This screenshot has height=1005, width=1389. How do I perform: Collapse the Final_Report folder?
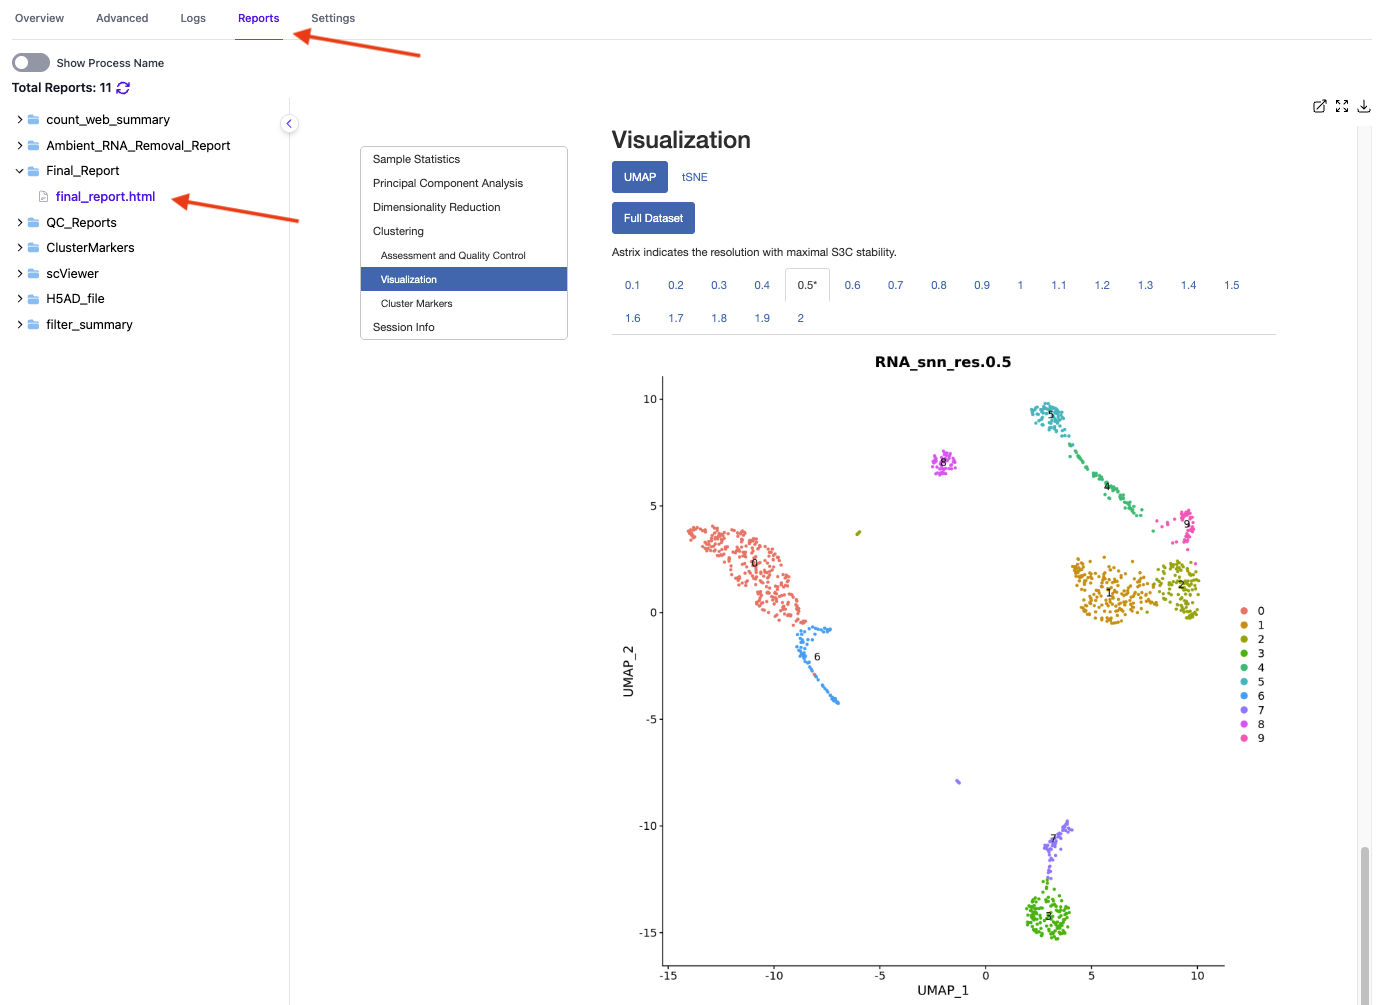[19, 171]
